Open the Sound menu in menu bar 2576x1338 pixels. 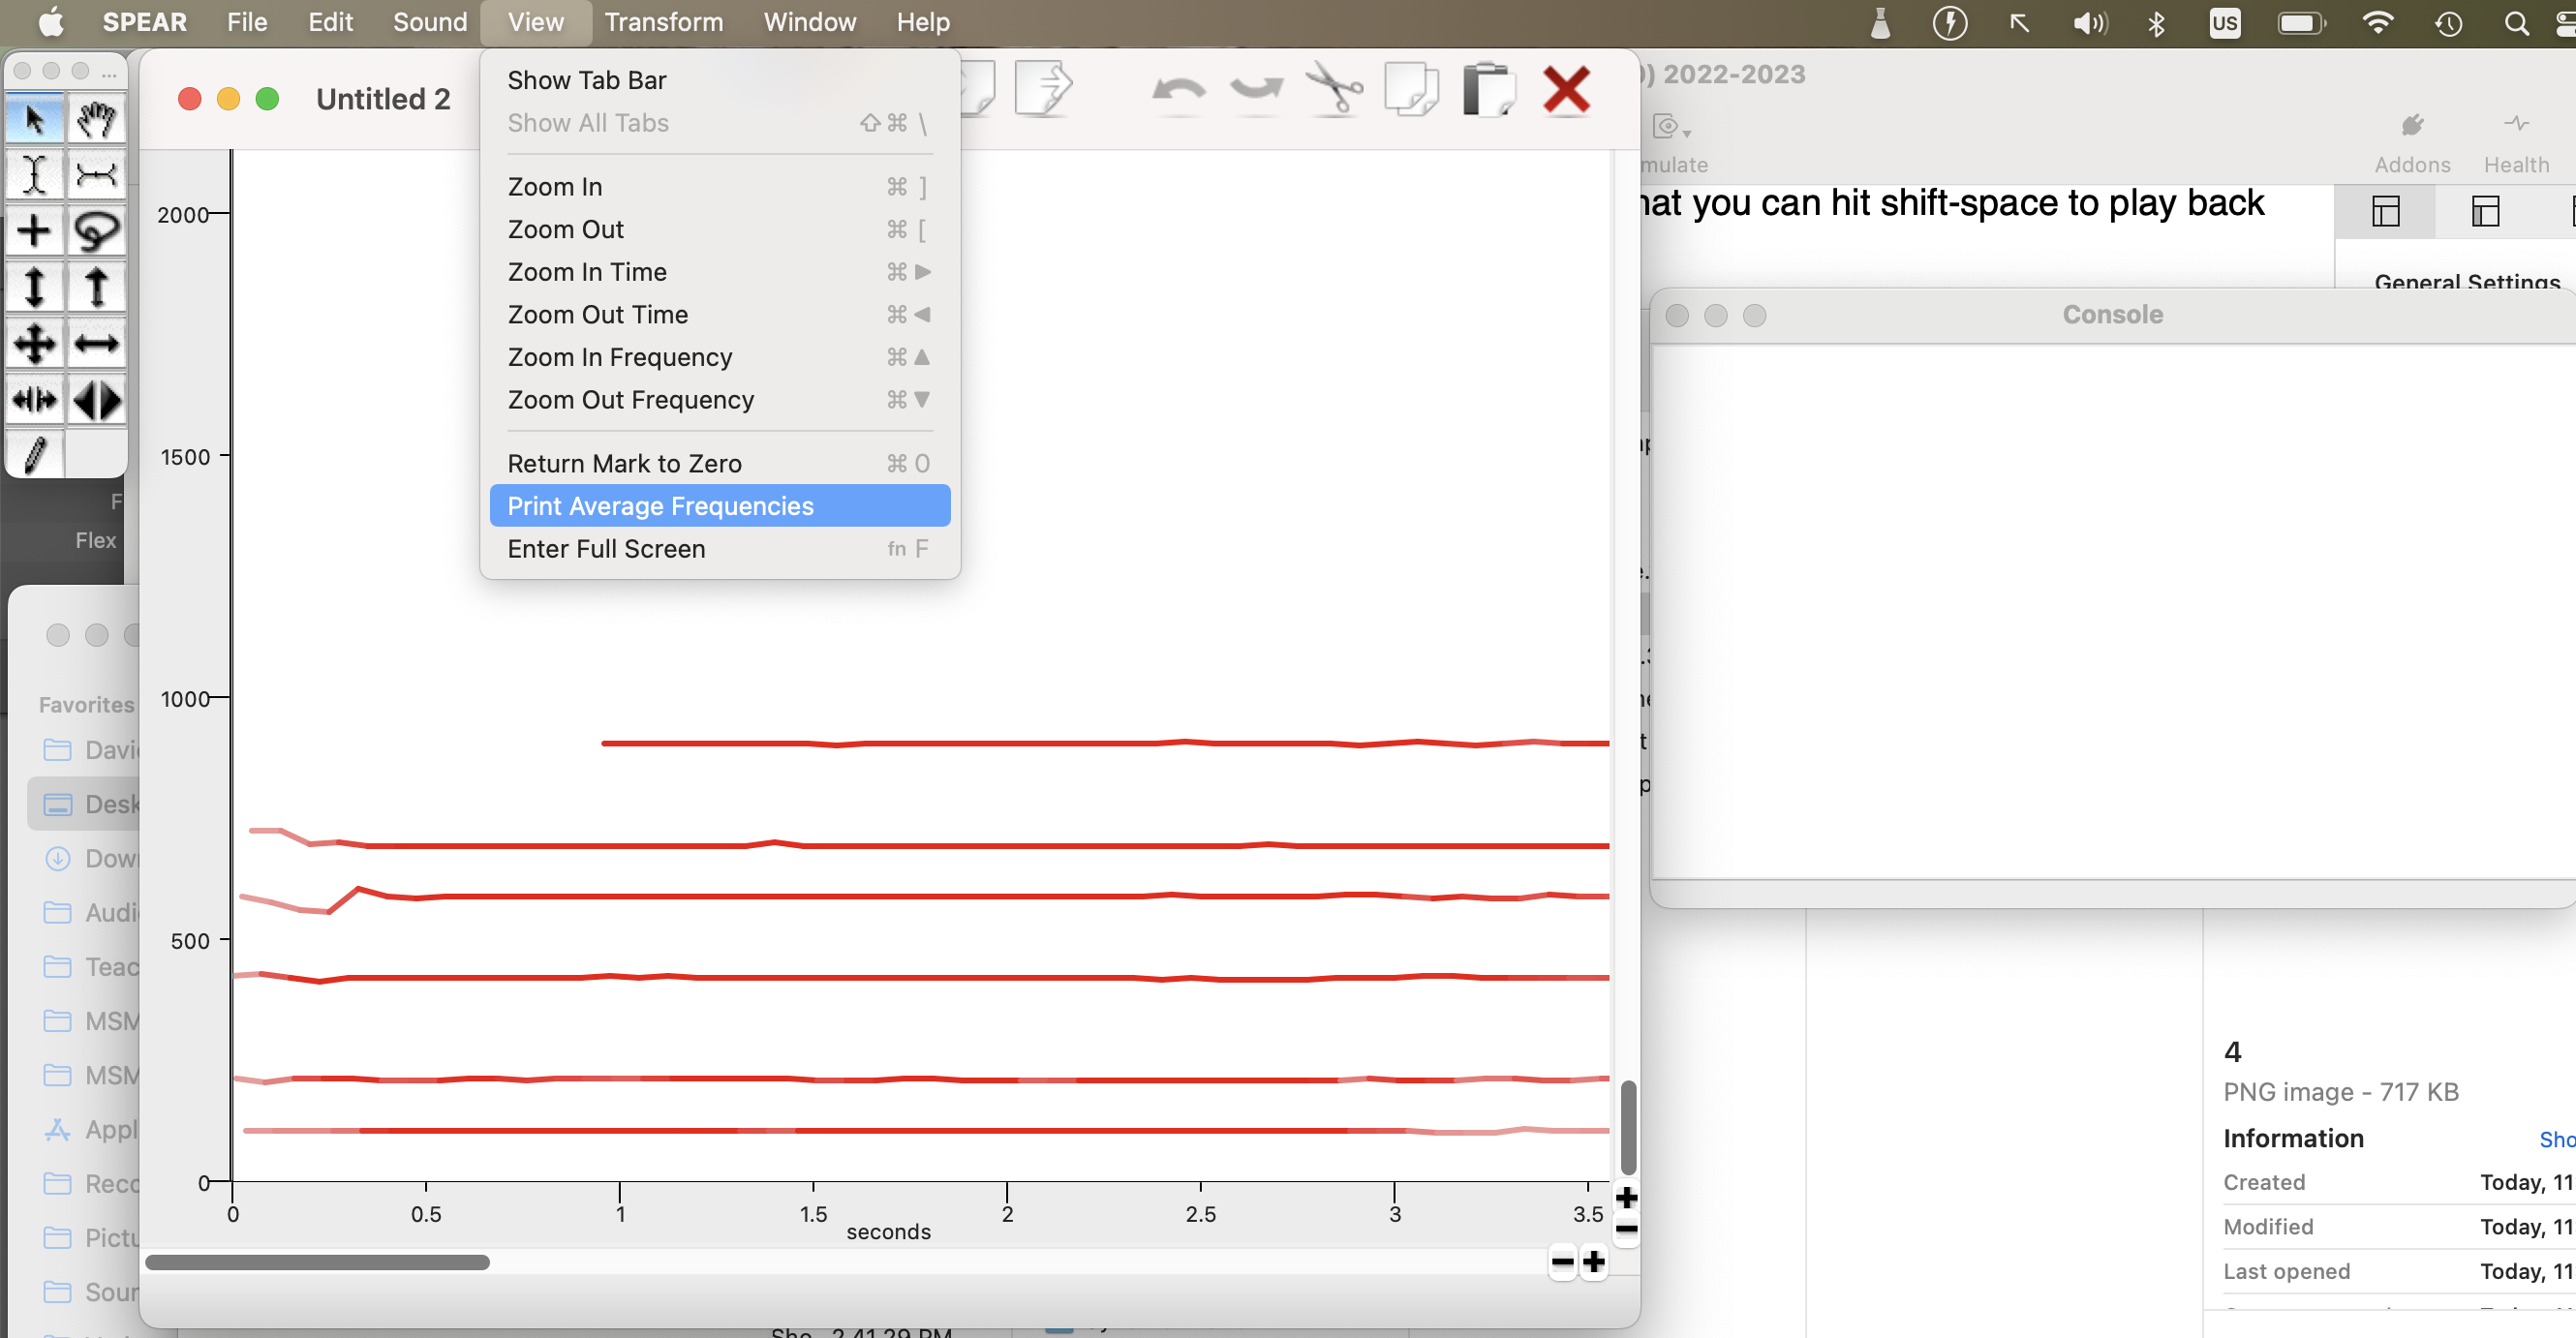[429, 22]
